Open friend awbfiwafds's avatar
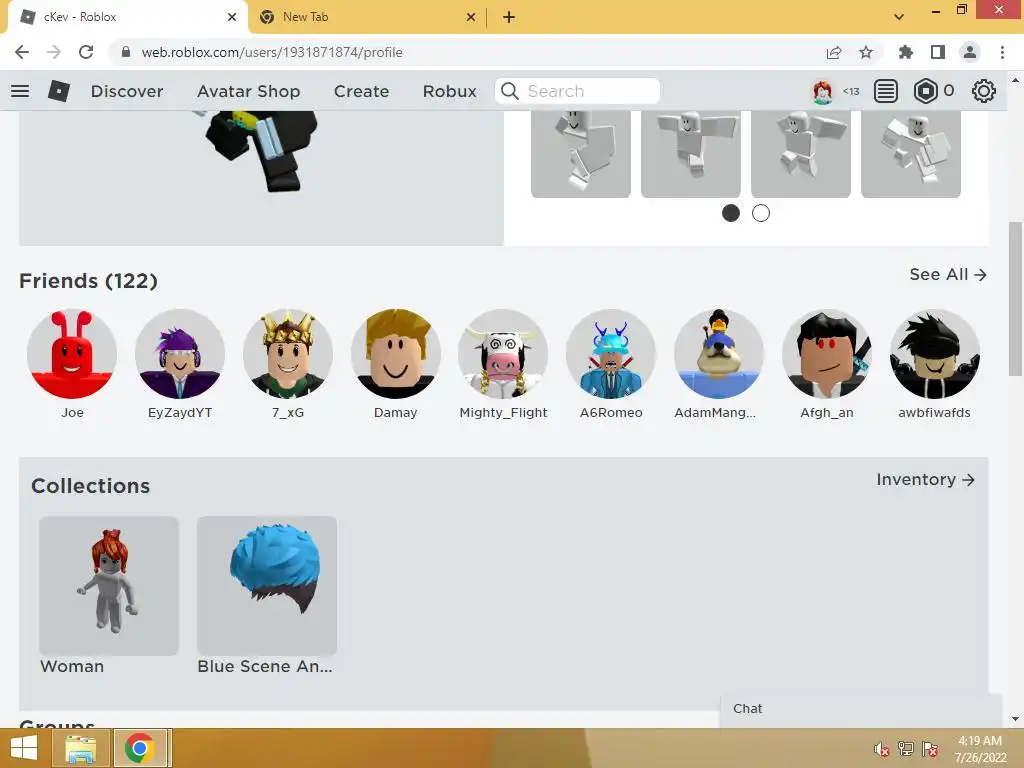 point(935,353)
